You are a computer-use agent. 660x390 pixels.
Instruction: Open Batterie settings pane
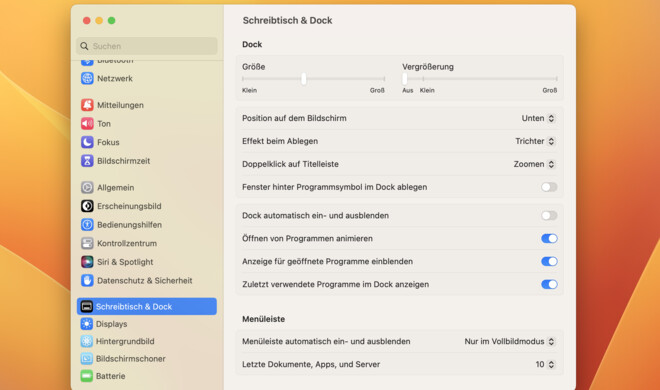click(x=146, y=376)
